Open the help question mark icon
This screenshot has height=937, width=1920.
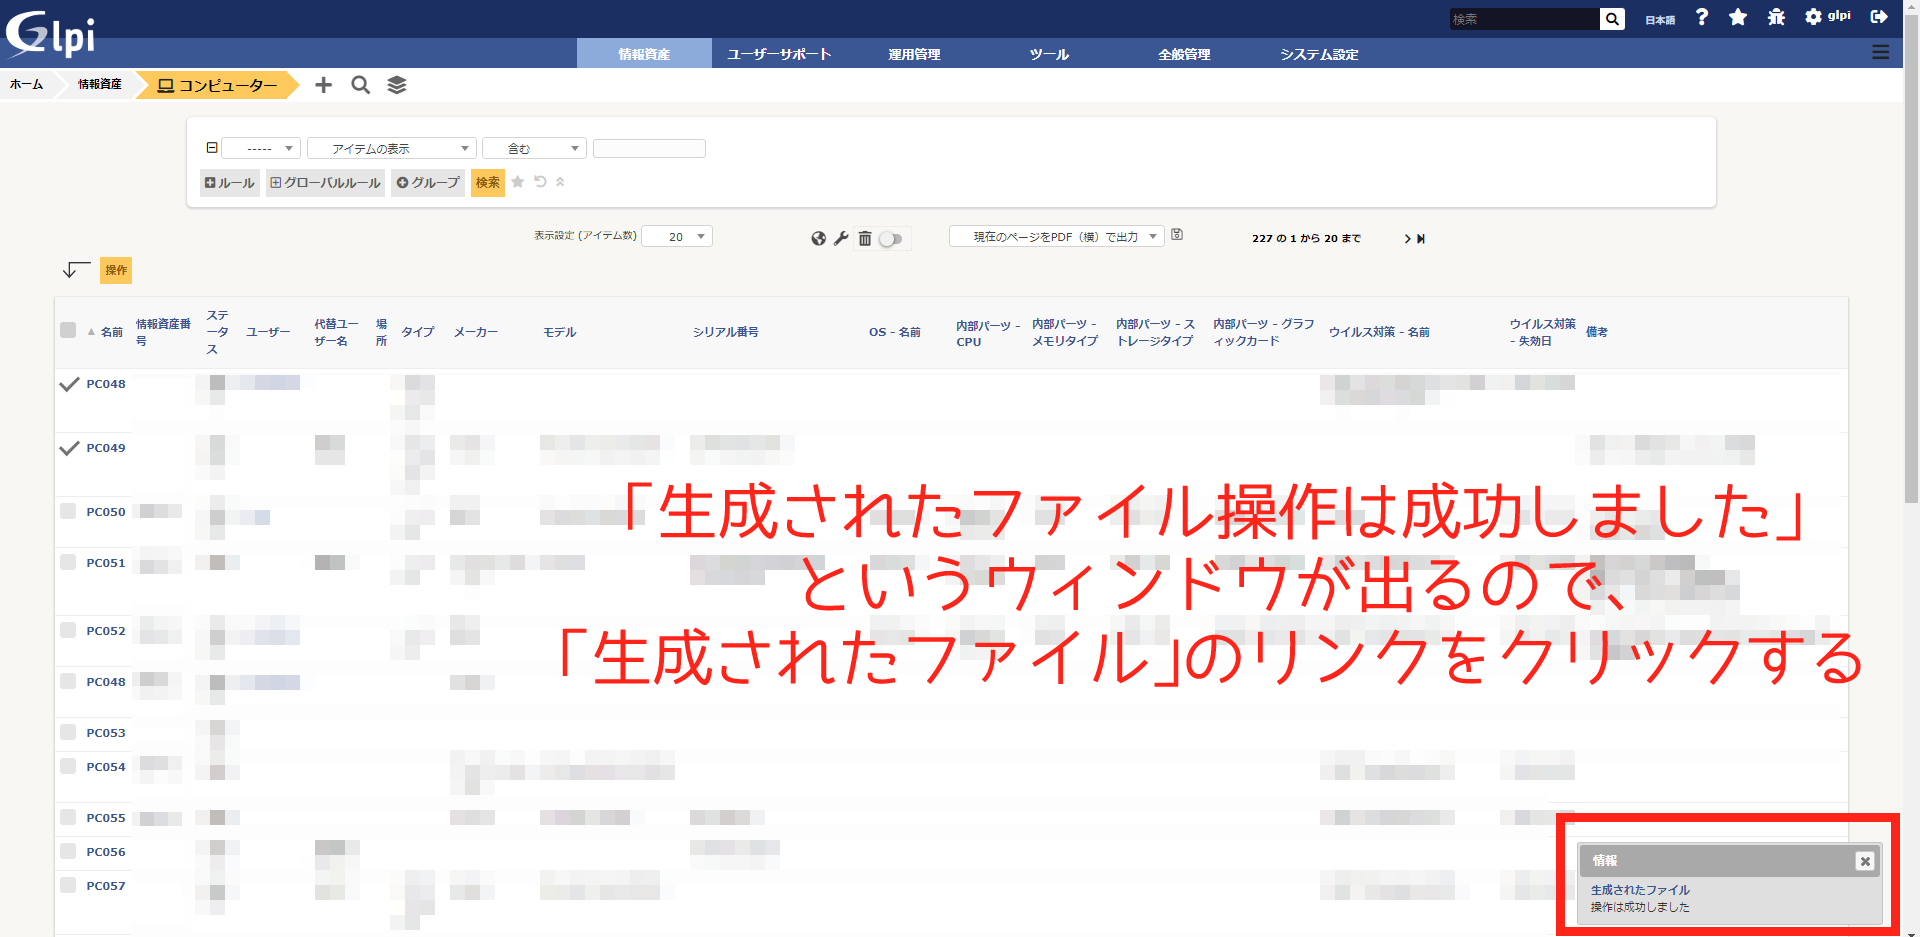1702,17
